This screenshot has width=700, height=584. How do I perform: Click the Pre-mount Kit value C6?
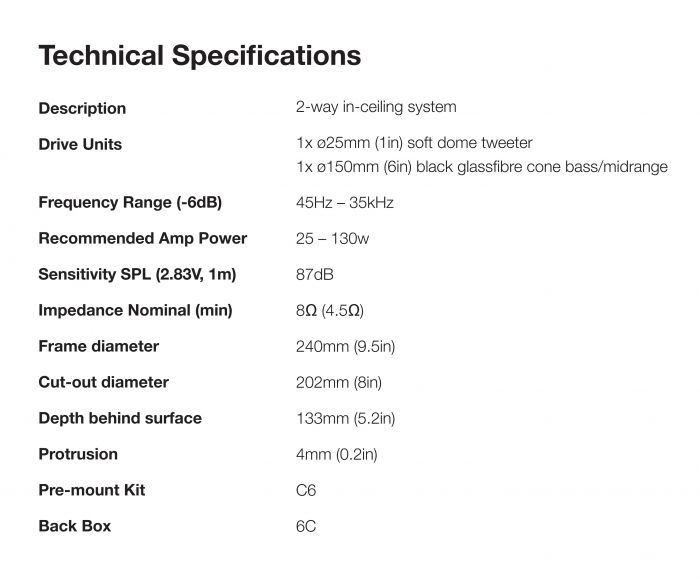point(306,490)
